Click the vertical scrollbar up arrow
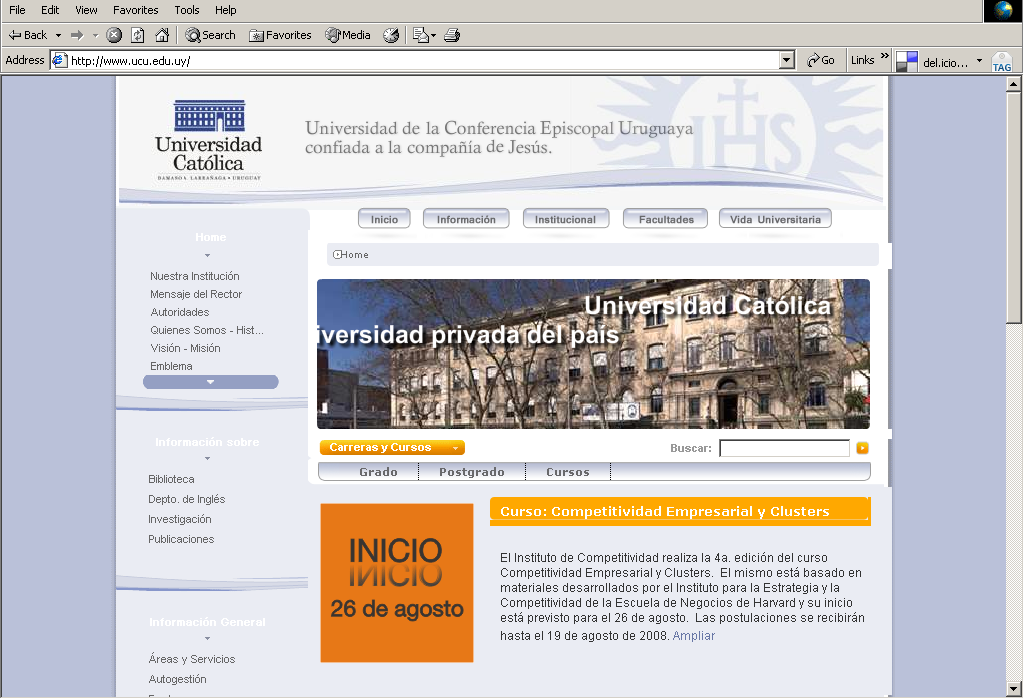The height and width of the screenshot is (698, 1024). (1014, 84)
